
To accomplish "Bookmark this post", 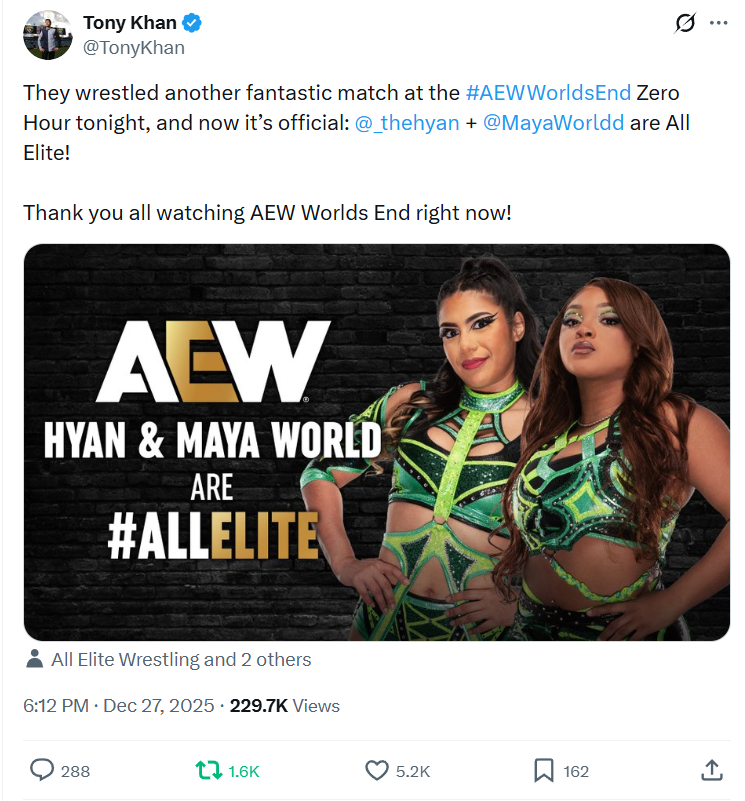I will pos(543,770).
